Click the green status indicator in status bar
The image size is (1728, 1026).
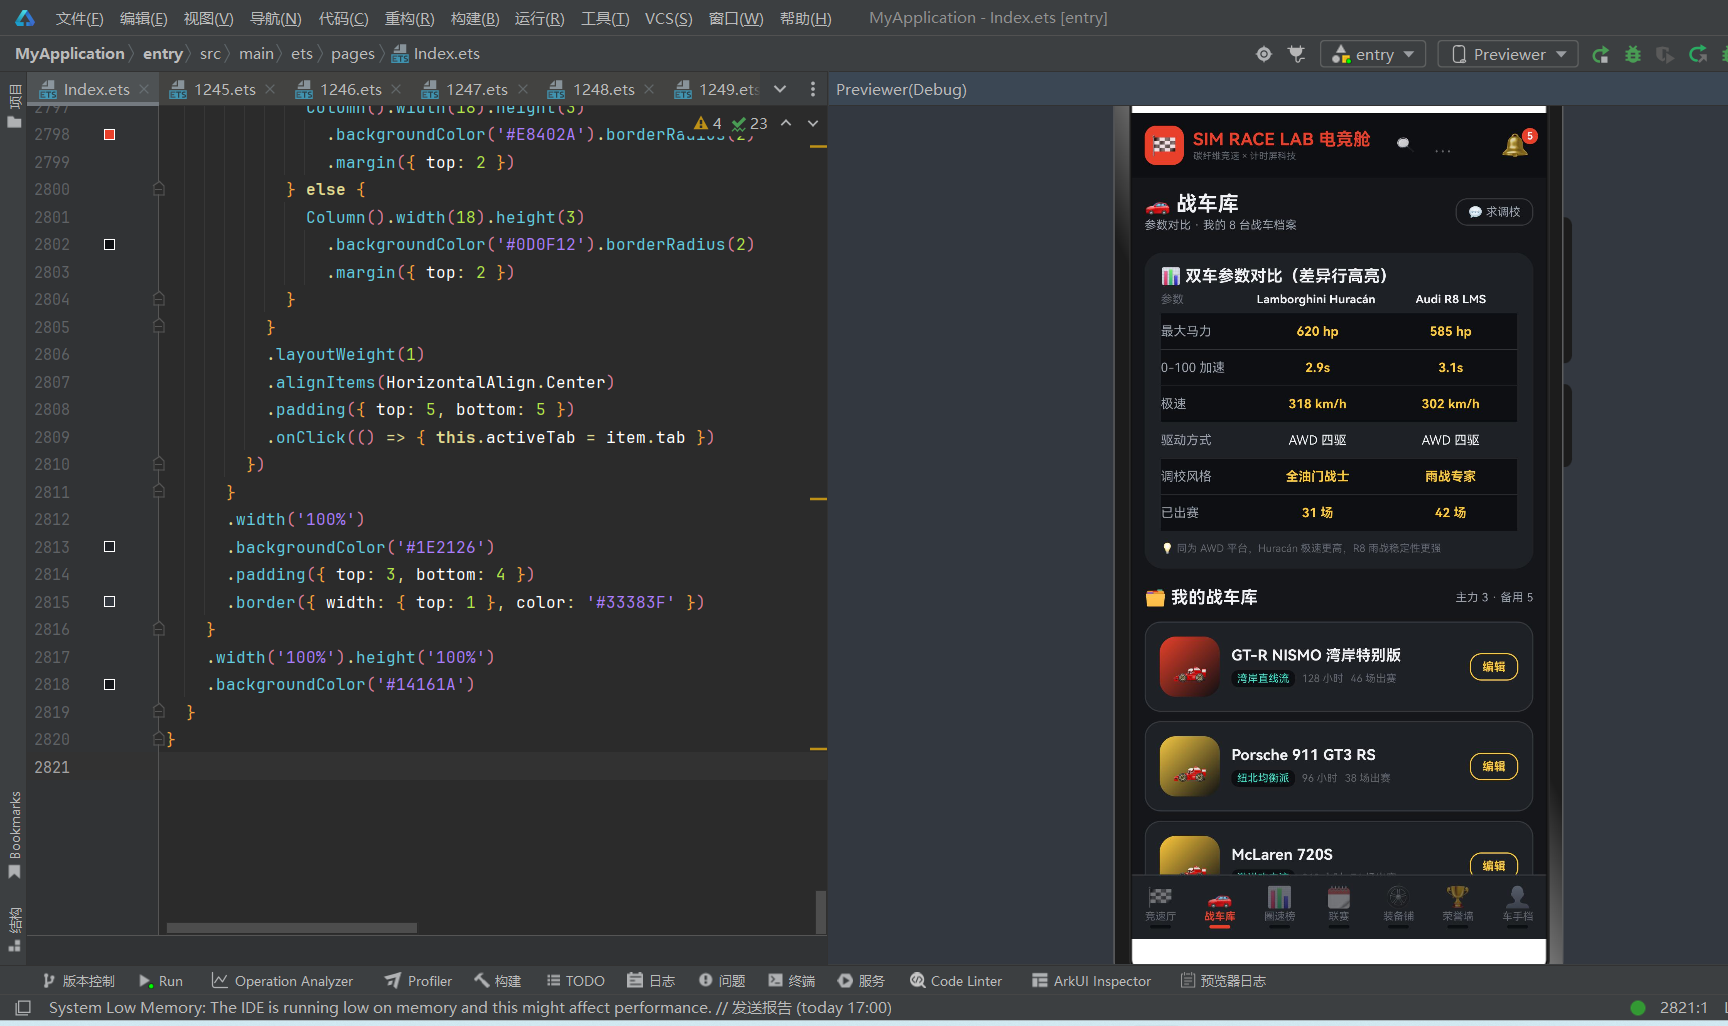tap(1638, 1007)
